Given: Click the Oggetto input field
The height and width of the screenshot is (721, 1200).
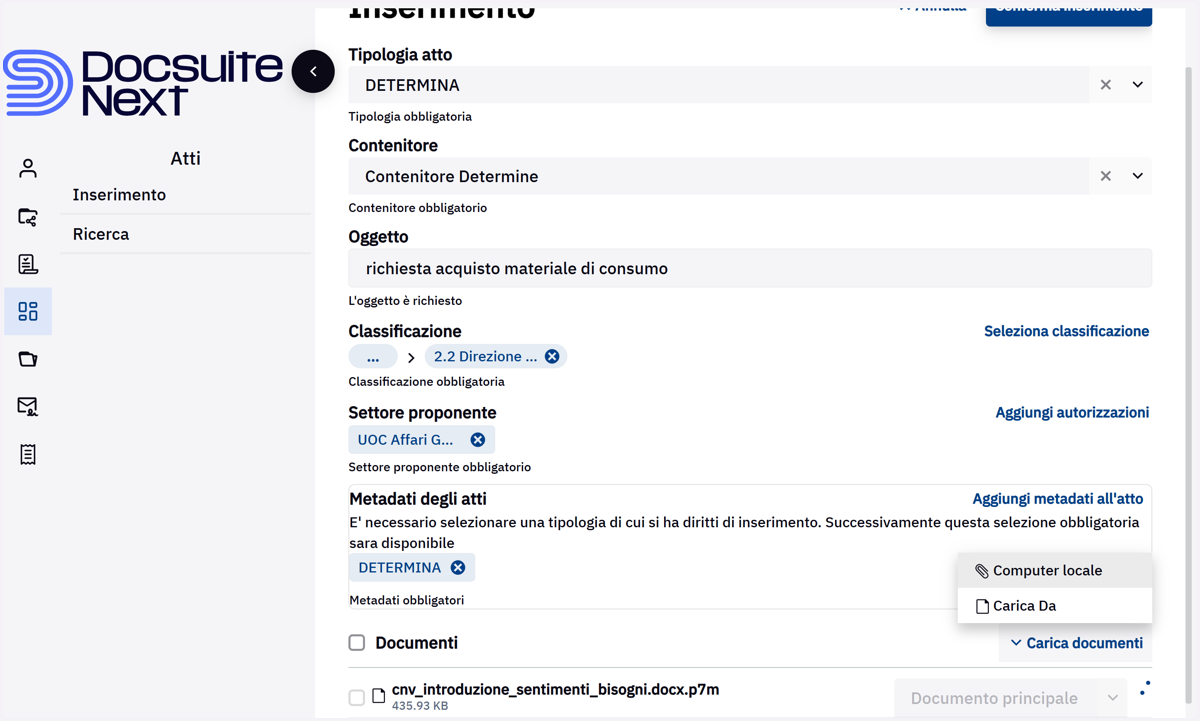Looking at the screenshot, I should pos(750,268).
